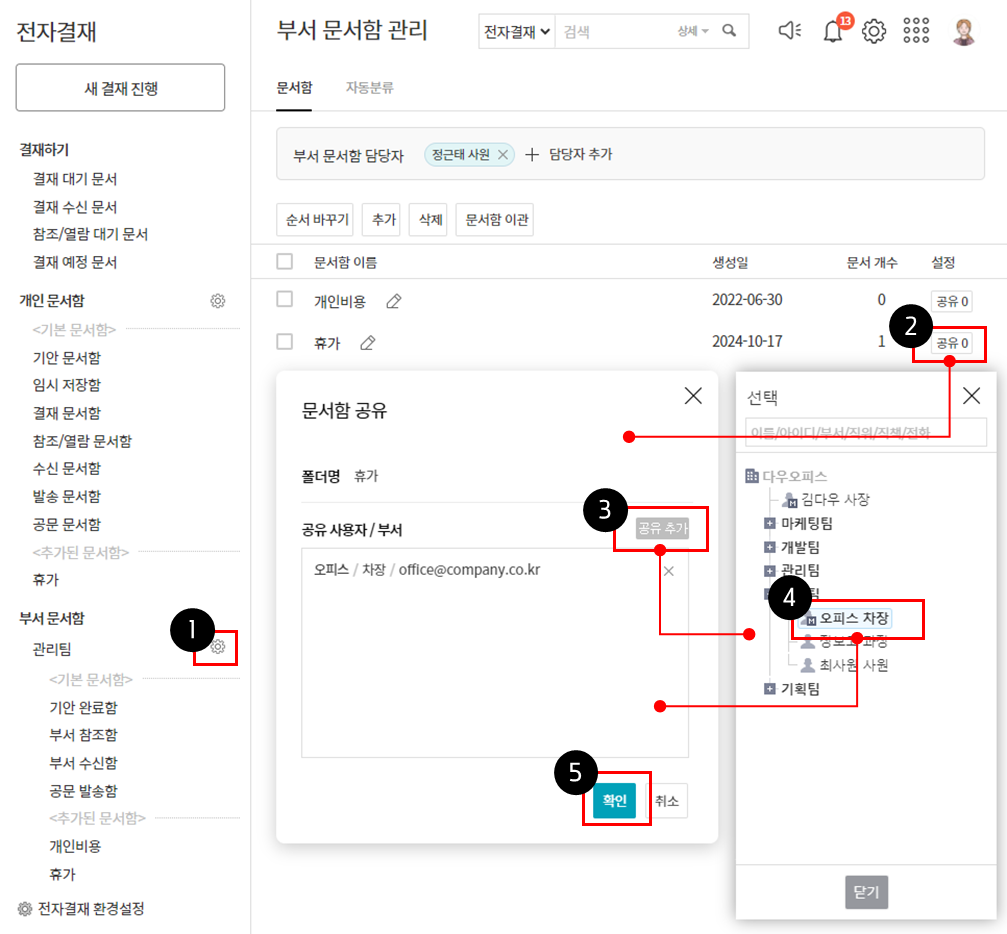Open the 전자결재 search scope dropdown
The image size is (1007, 934).
517,32
